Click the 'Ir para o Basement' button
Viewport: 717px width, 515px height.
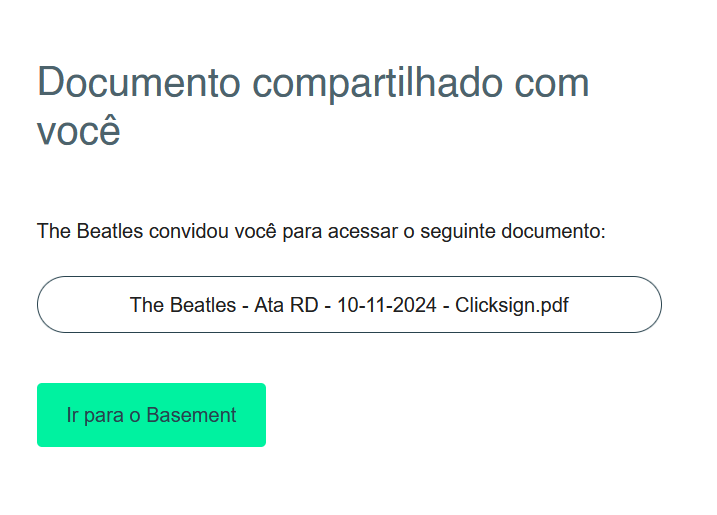(151, 415)
